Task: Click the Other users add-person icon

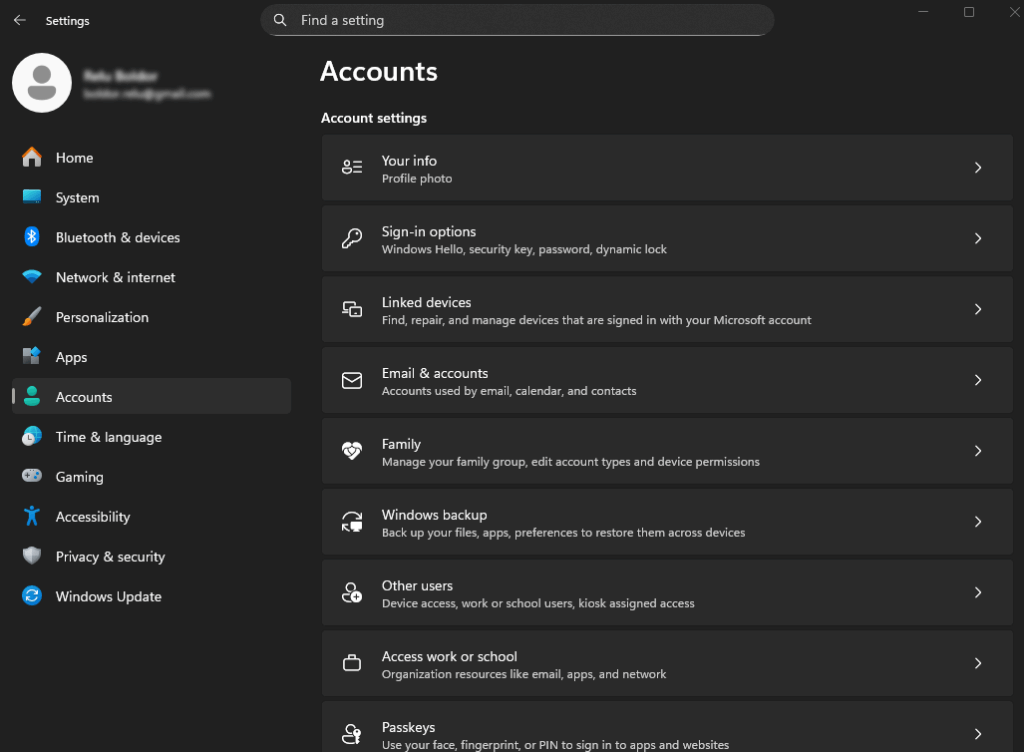Action: click(x=352, y=592)
